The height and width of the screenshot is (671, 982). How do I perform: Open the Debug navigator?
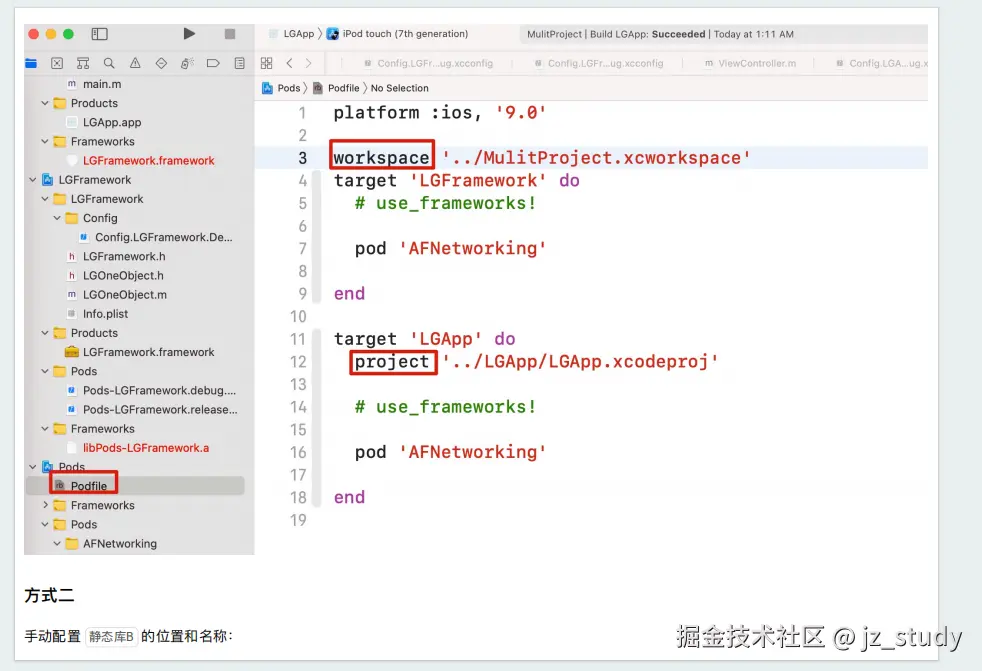[187, 63]
